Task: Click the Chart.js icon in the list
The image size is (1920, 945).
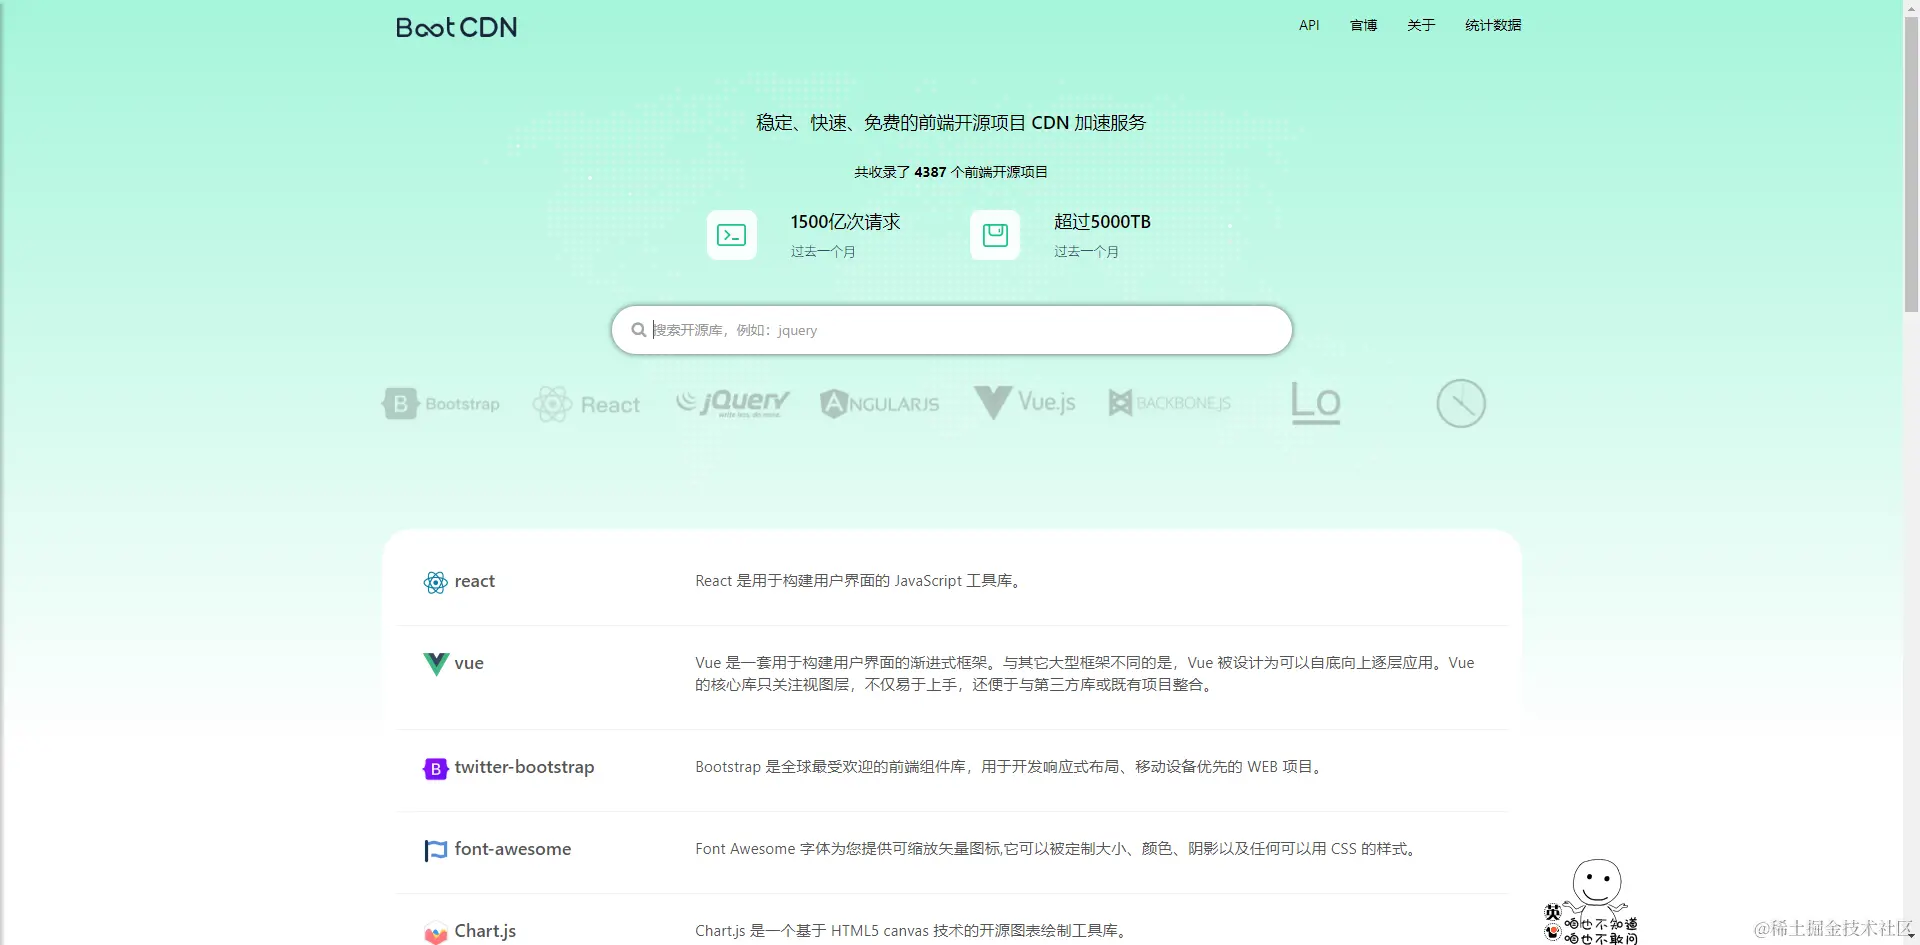Action: click(436, 933)
